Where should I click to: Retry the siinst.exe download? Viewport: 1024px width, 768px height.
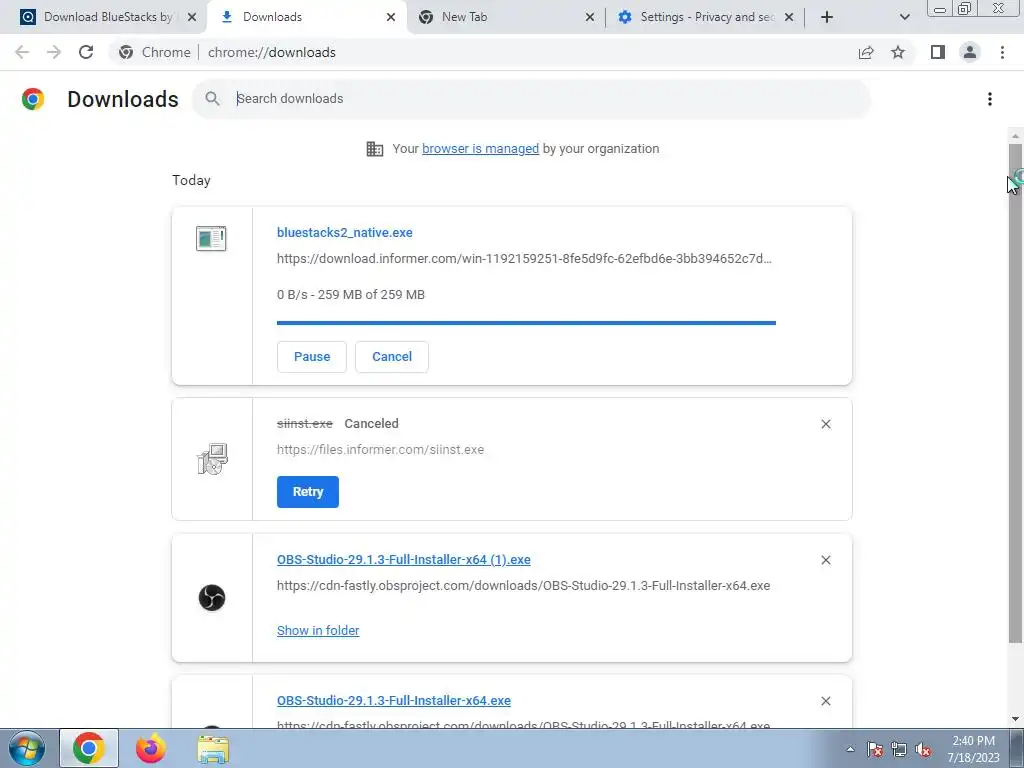pos(308,492)
